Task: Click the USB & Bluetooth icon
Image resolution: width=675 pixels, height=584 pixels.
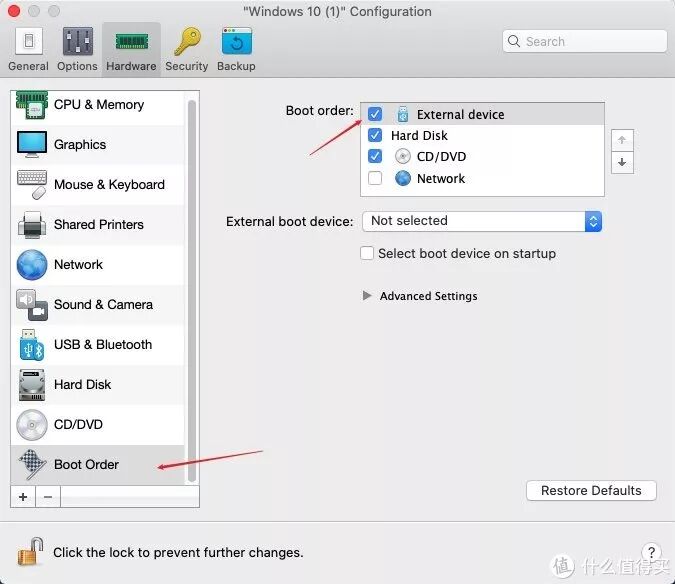Action: coord(32,345)
